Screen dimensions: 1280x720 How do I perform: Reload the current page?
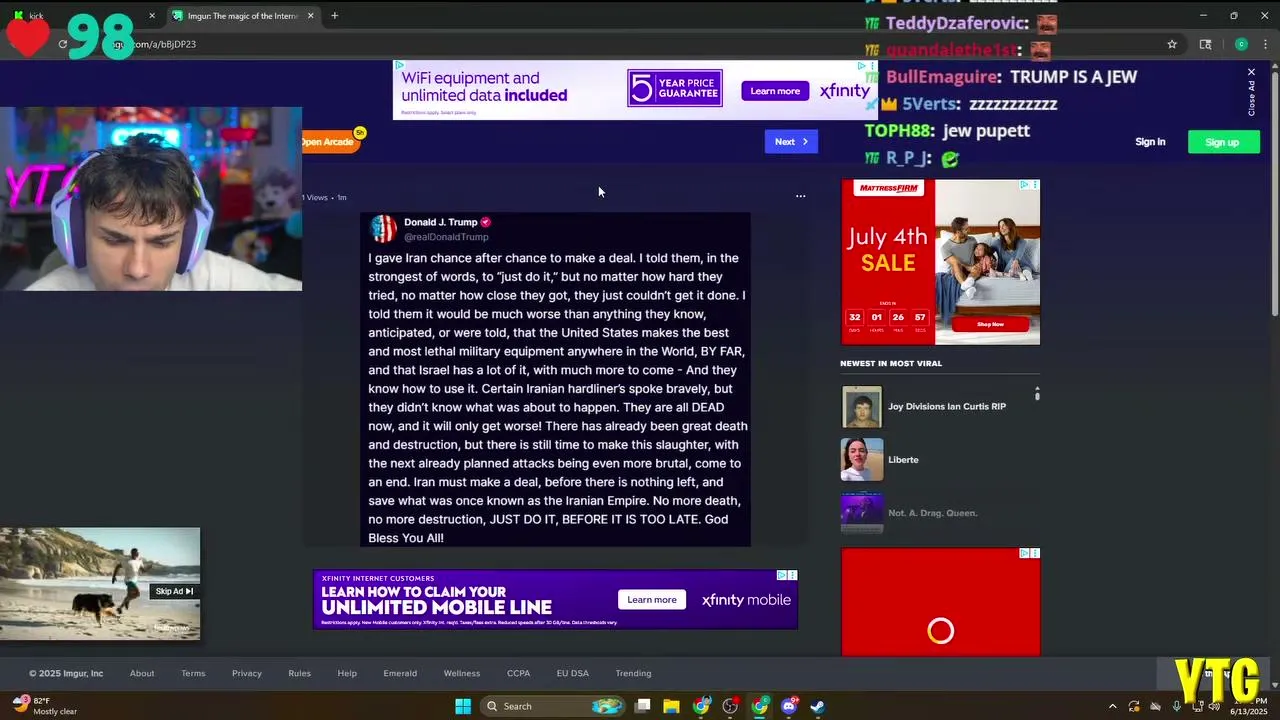point(62,44)
